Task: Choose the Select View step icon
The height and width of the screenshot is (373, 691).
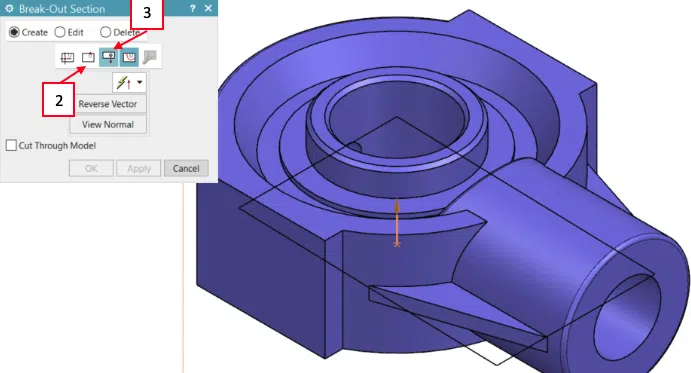Action: pyautogui.click(x=67, y=57)
